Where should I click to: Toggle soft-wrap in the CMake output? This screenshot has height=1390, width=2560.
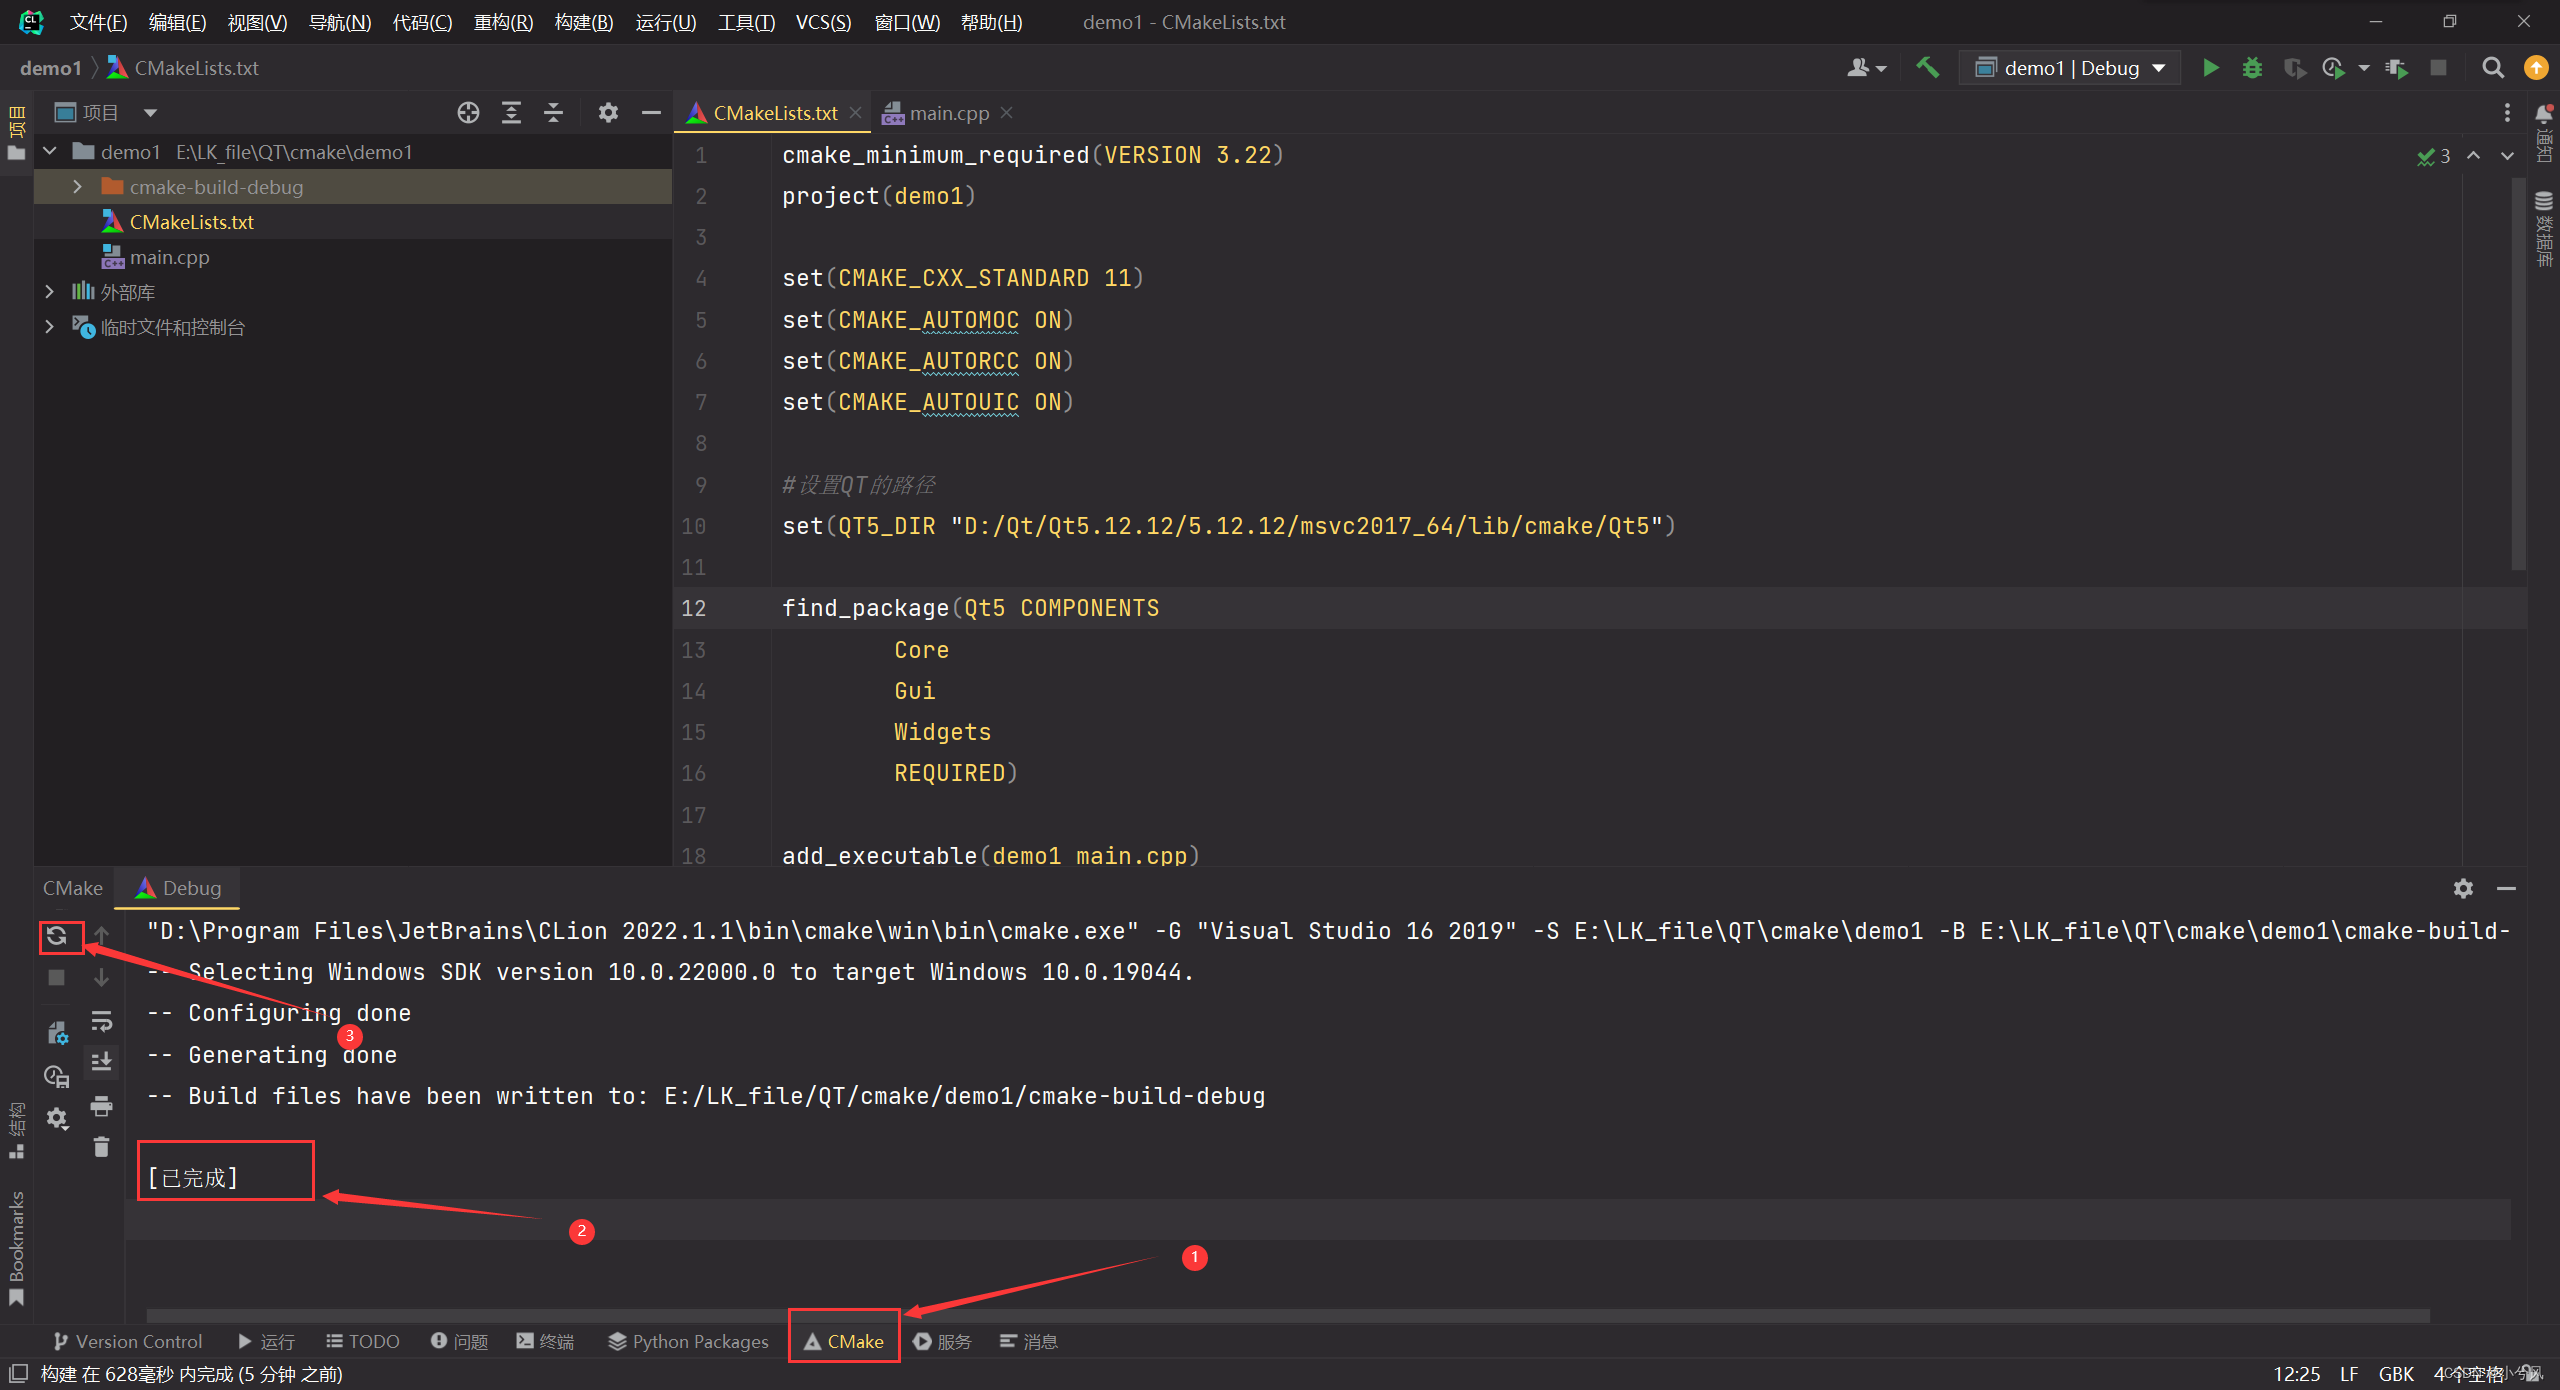tap(101, 1022)
